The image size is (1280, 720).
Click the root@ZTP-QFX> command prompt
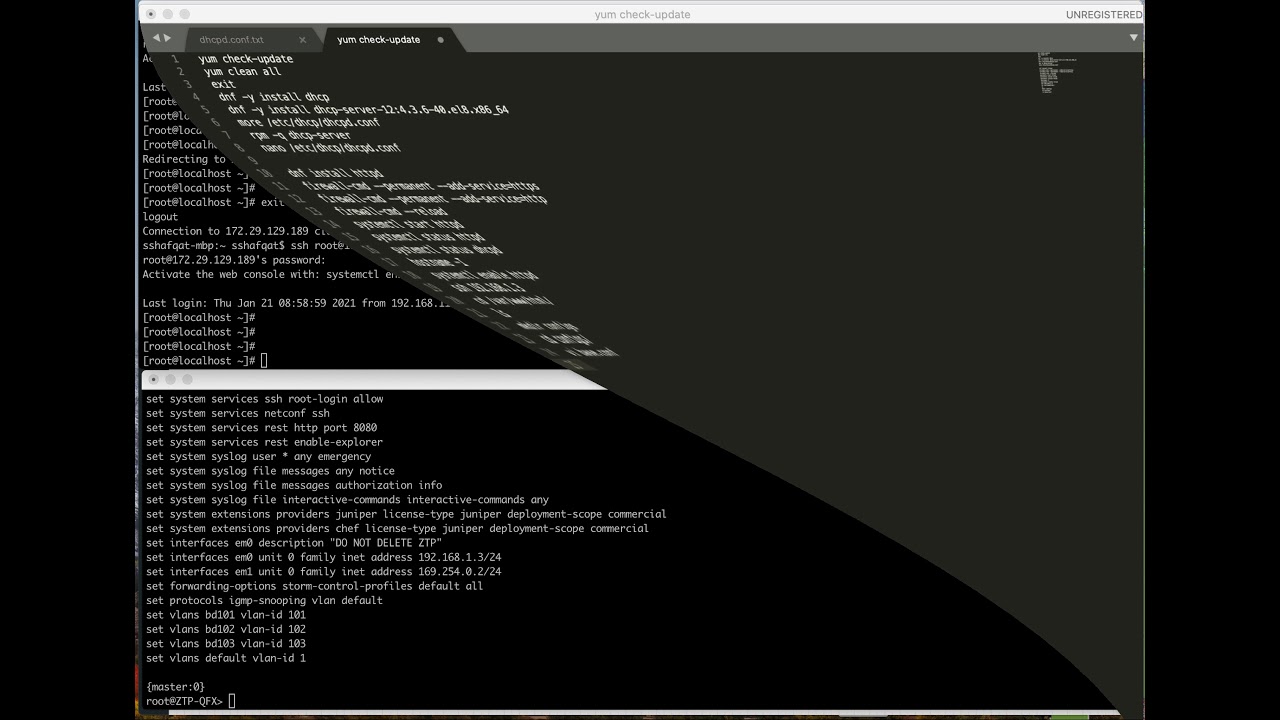[190, 701]
